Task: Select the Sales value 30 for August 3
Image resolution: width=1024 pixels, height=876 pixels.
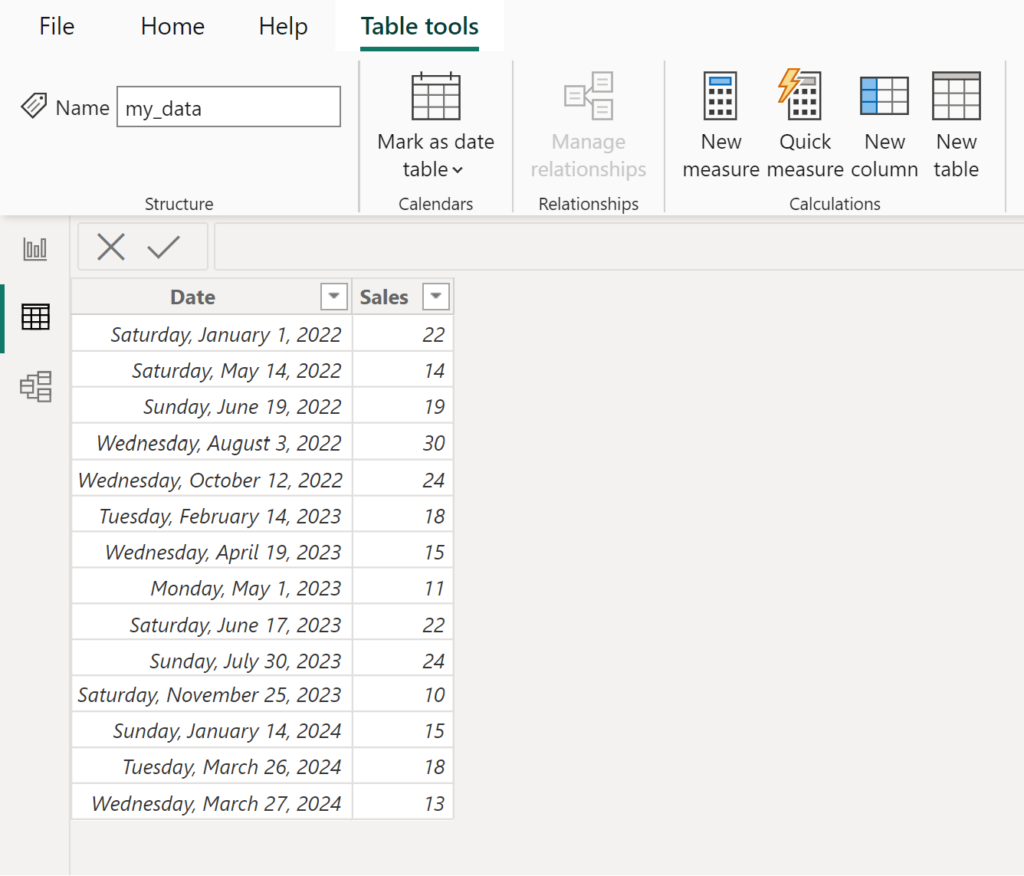Action: (x=428, y=442)
